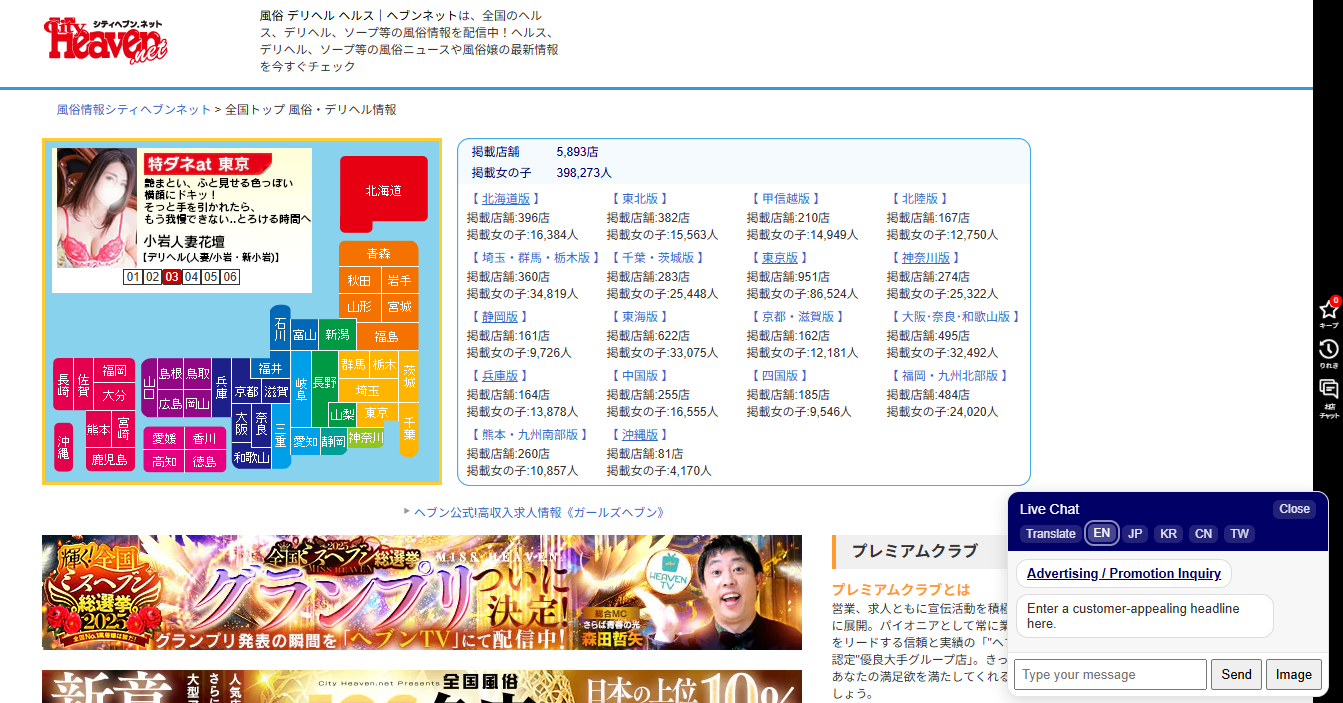Open the Keep star icon in sidebar

click(x=1328, y=312)
